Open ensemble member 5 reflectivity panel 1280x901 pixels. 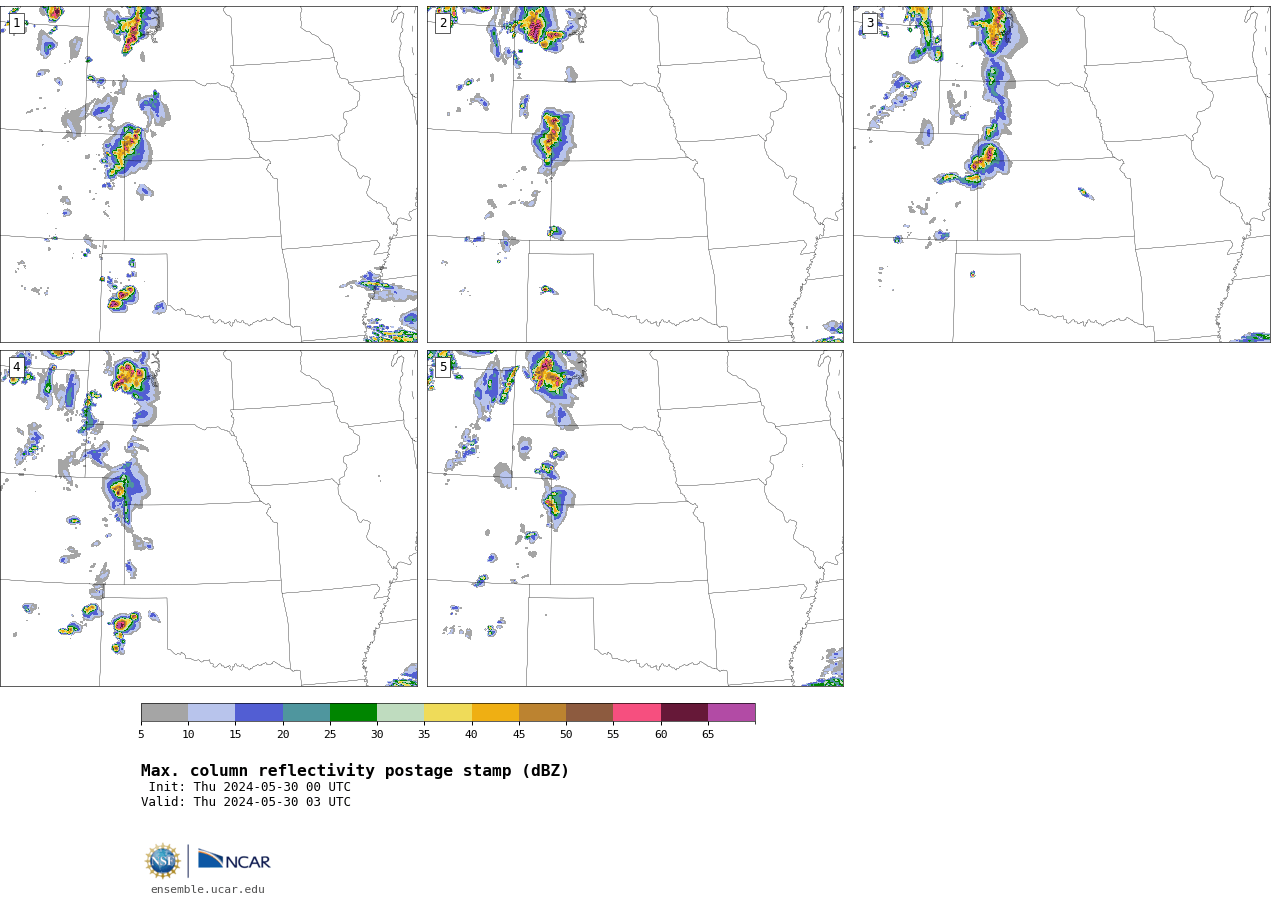coord(635,518)
